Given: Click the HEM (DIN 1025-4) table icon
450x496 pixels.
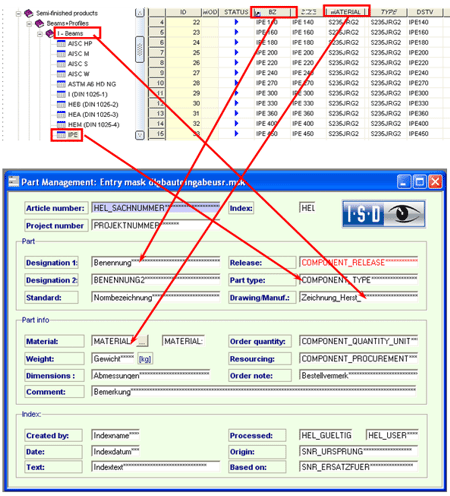Looking at the screenshot, I should tap(61, 125).
